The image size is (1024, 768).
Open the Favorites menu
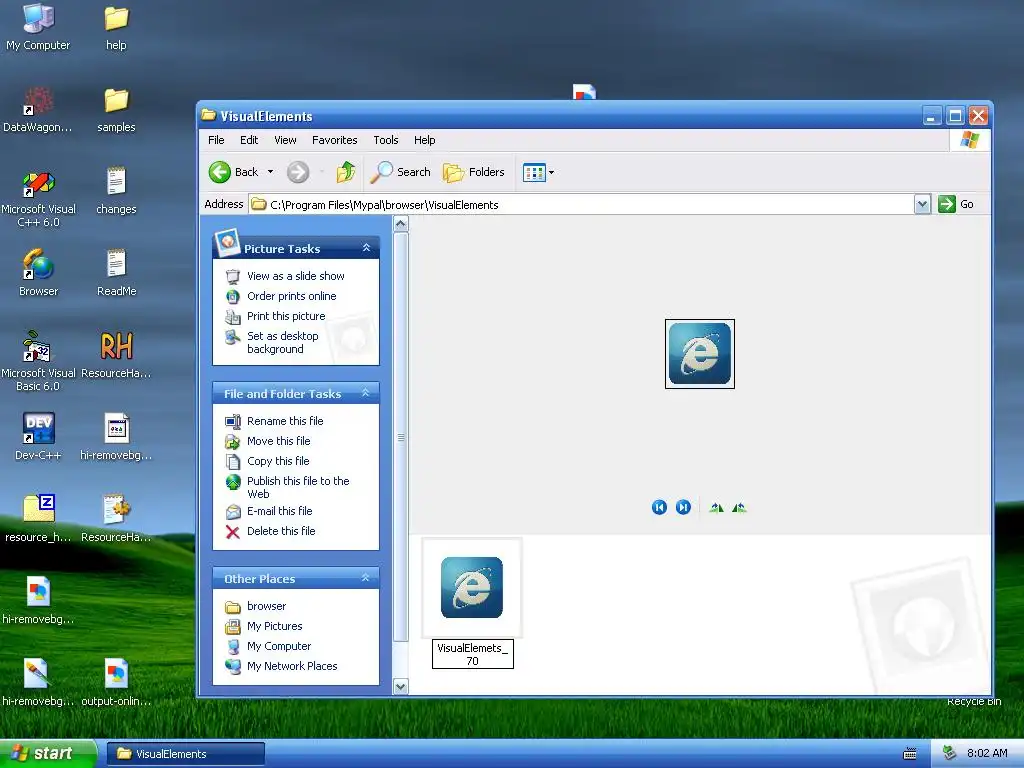pyautogui.click(x=334, y=140)
